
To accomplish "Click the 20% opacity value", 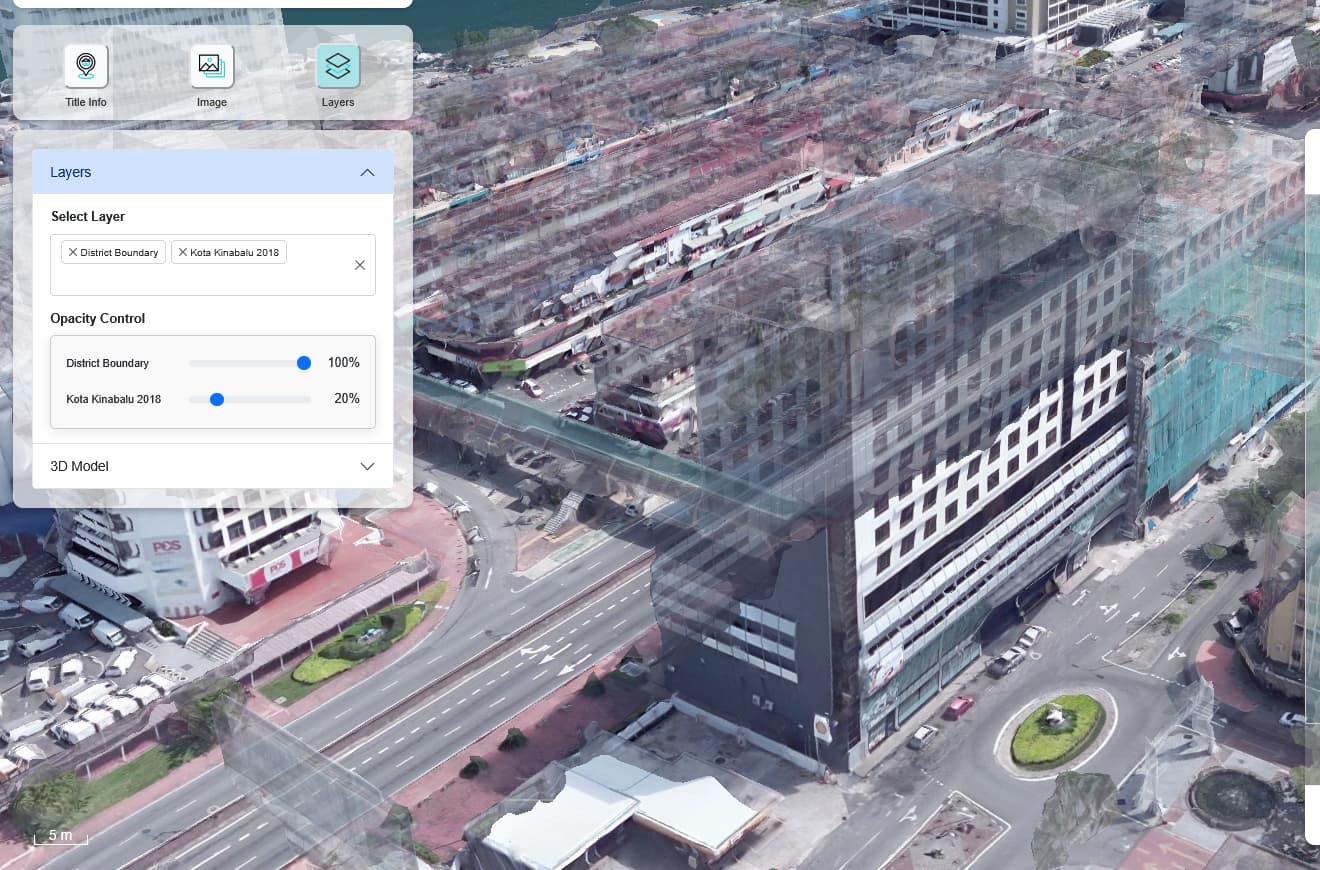I will [x=347, y=398].
